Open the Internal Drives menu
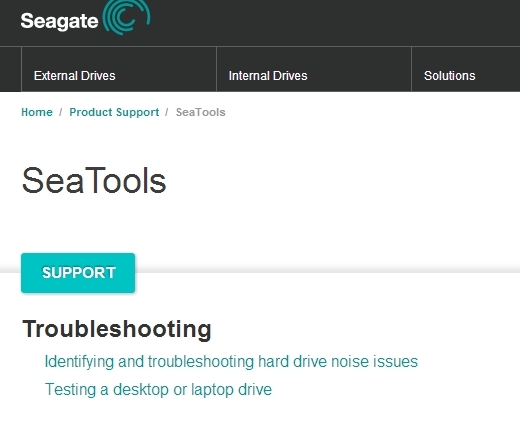 click(268, 76)
